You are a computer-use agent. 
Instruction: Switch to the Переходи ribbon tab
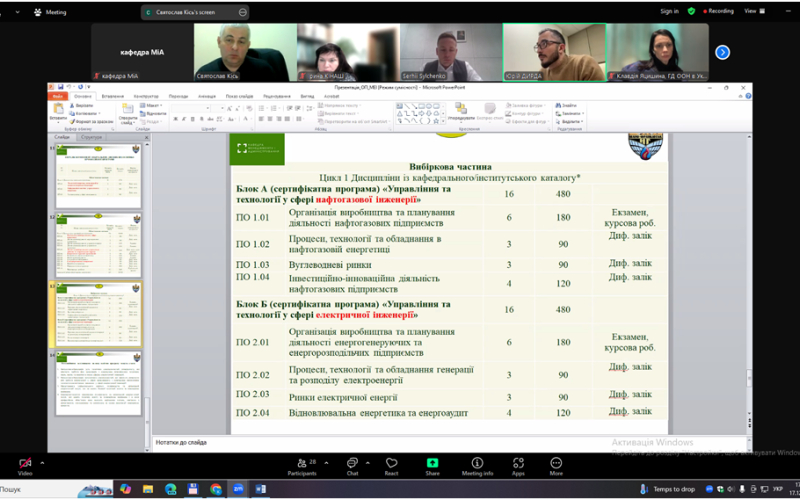178,96
